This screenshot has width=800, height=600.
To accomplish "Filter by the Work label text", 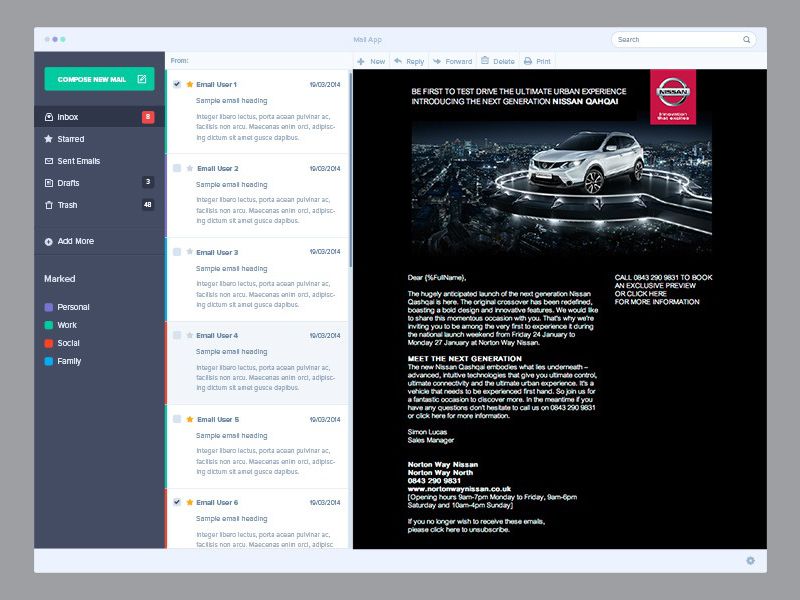I will coord(67,325).
